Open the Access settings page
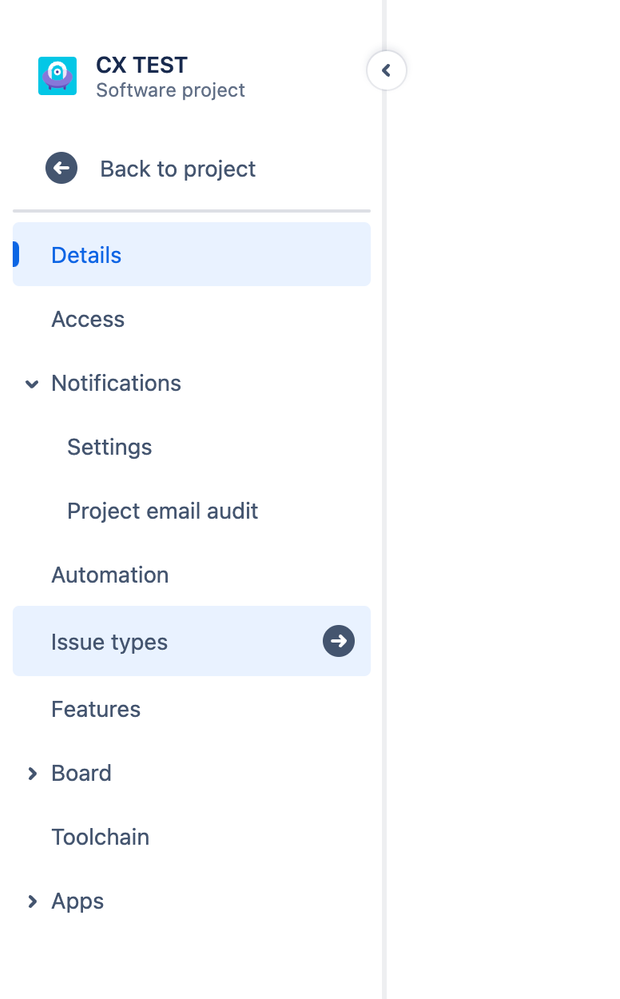The image size is (620, 999). pos(88,319)
